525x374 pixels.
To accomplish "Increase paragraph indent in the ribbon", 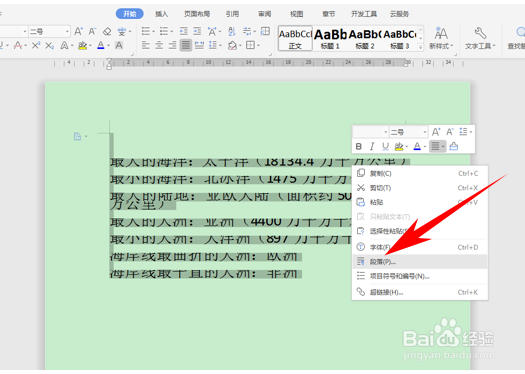I will point(197,31).
